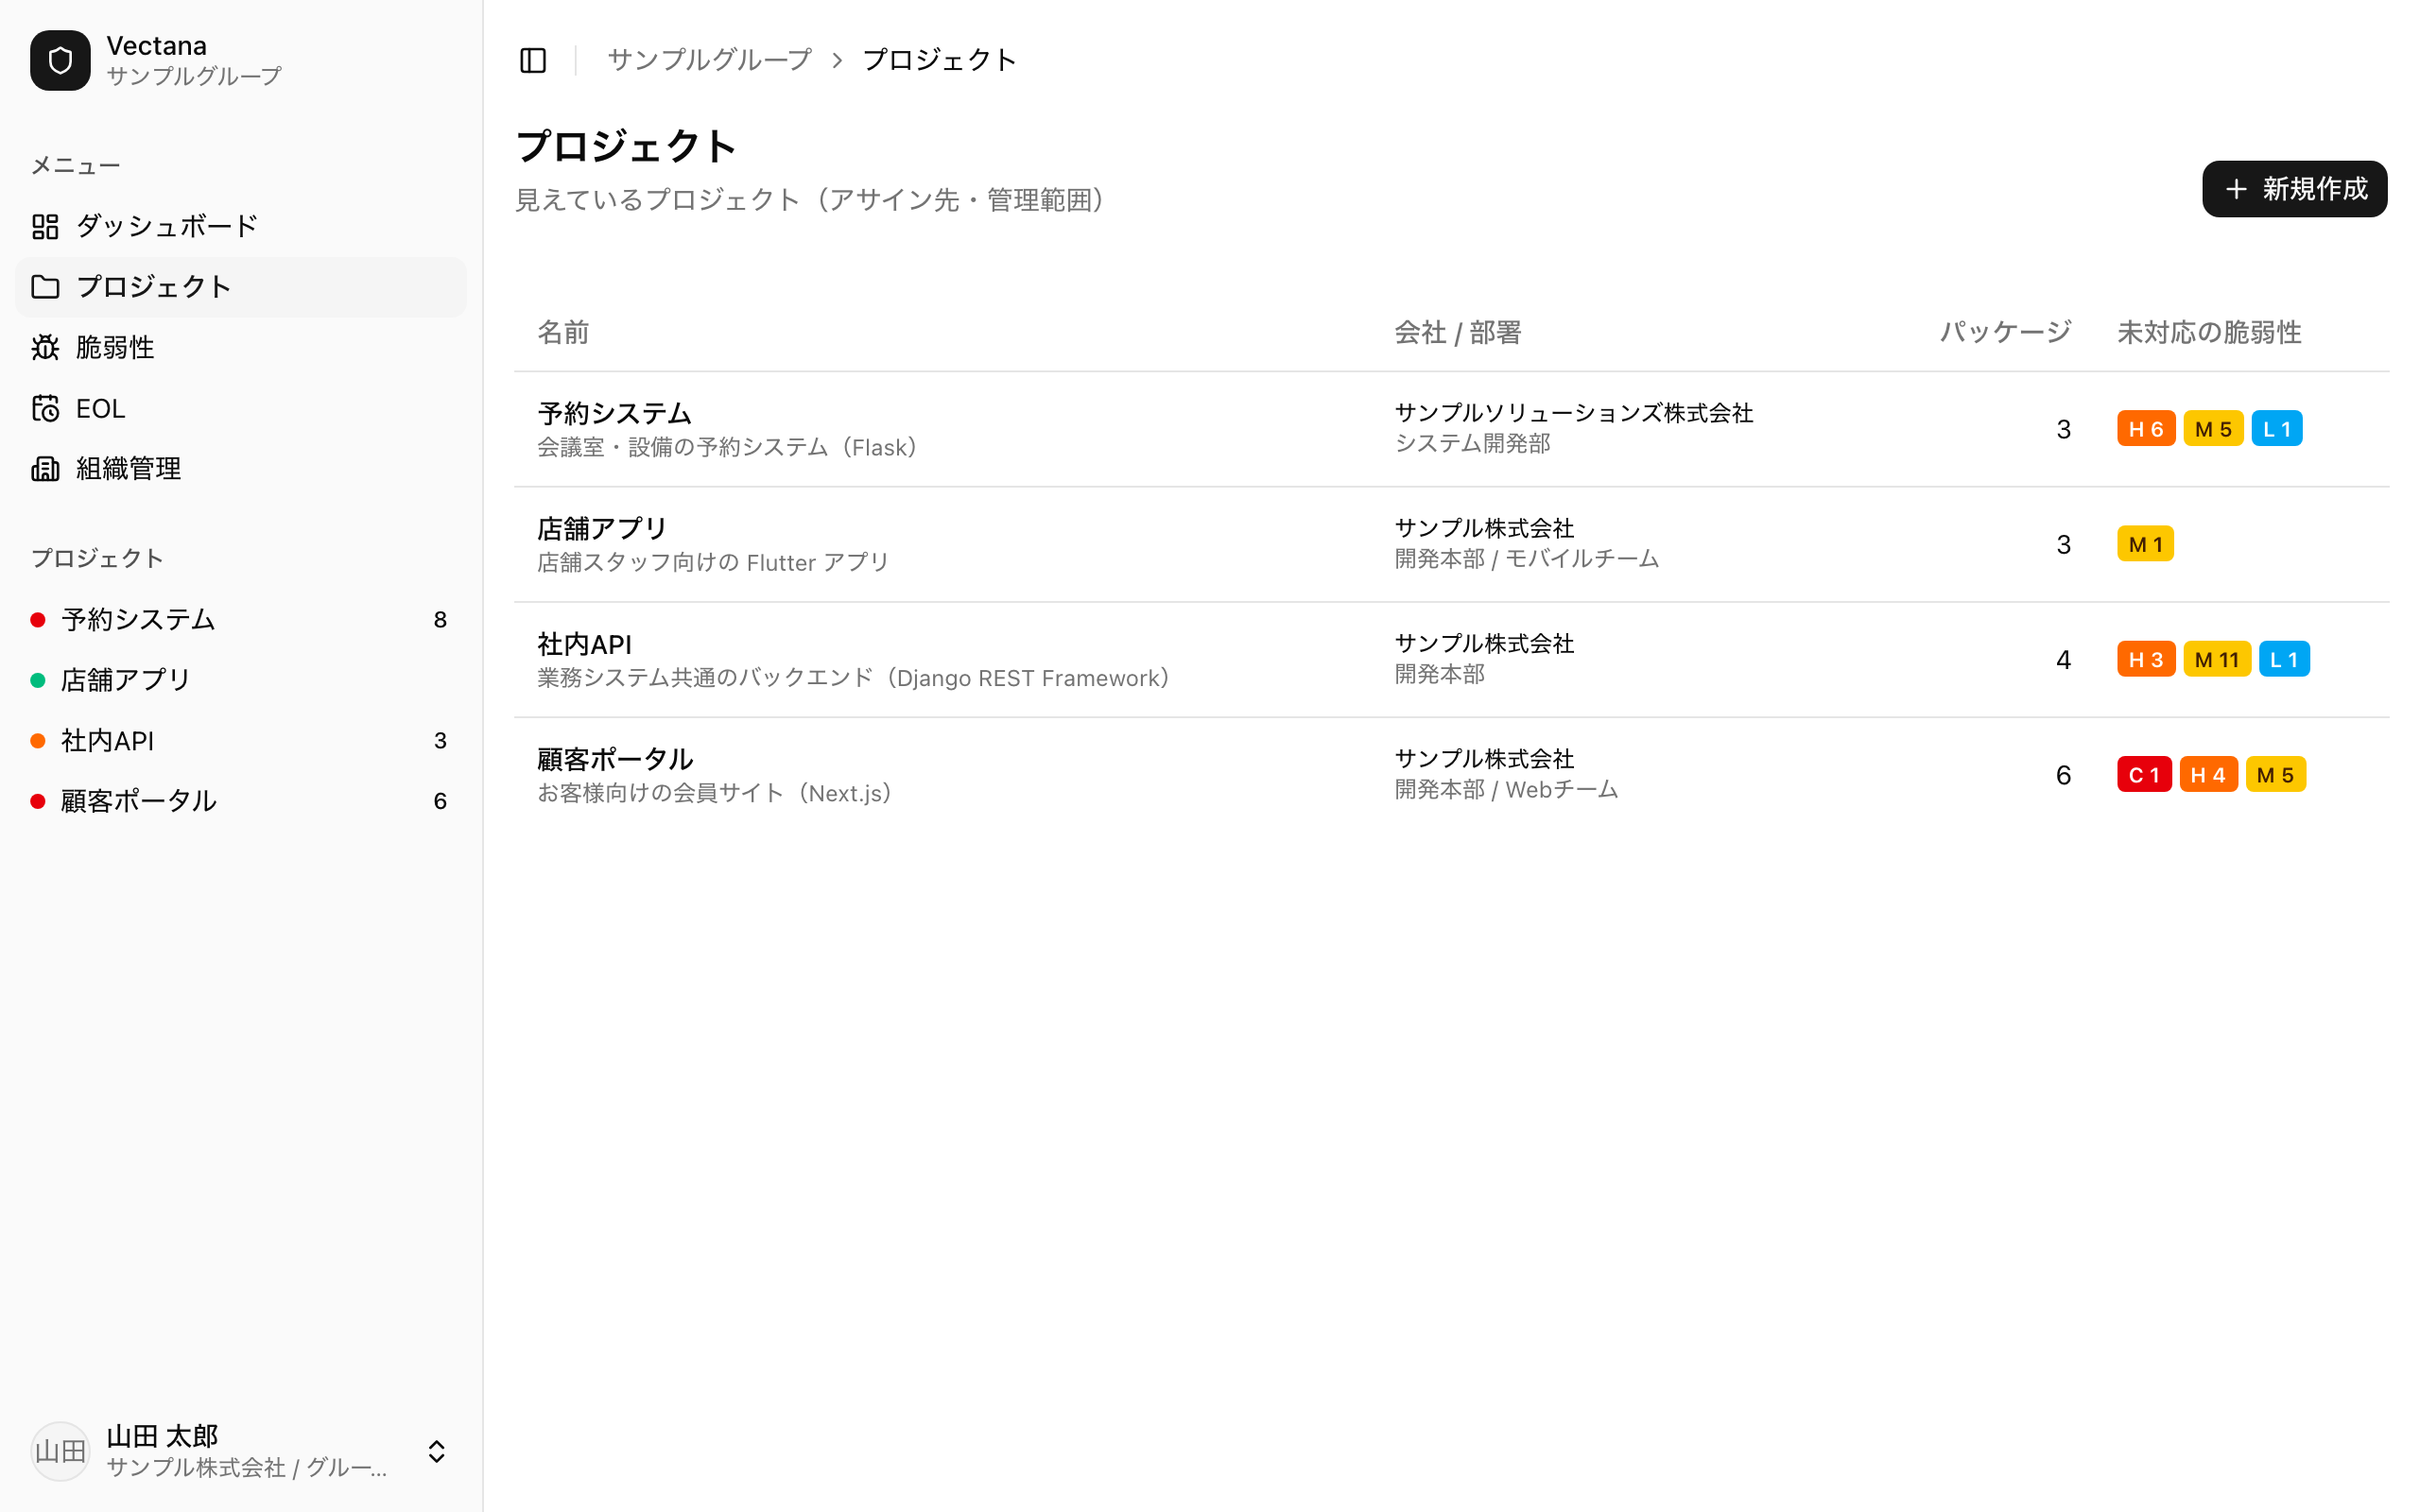Viewport: 2420px width, 1512px height.
Task: Click the M 5 badge for 予約システム
Action: click(2213, 429)
